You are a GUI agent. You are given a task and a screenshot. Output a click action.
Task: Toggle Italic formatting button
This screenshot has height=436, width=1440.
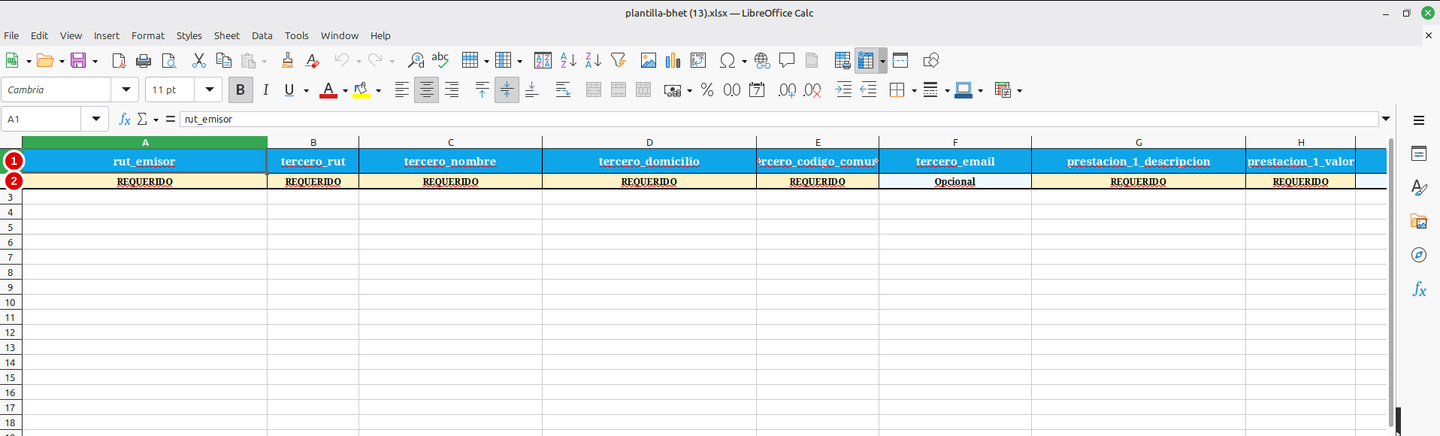point(266,90)
